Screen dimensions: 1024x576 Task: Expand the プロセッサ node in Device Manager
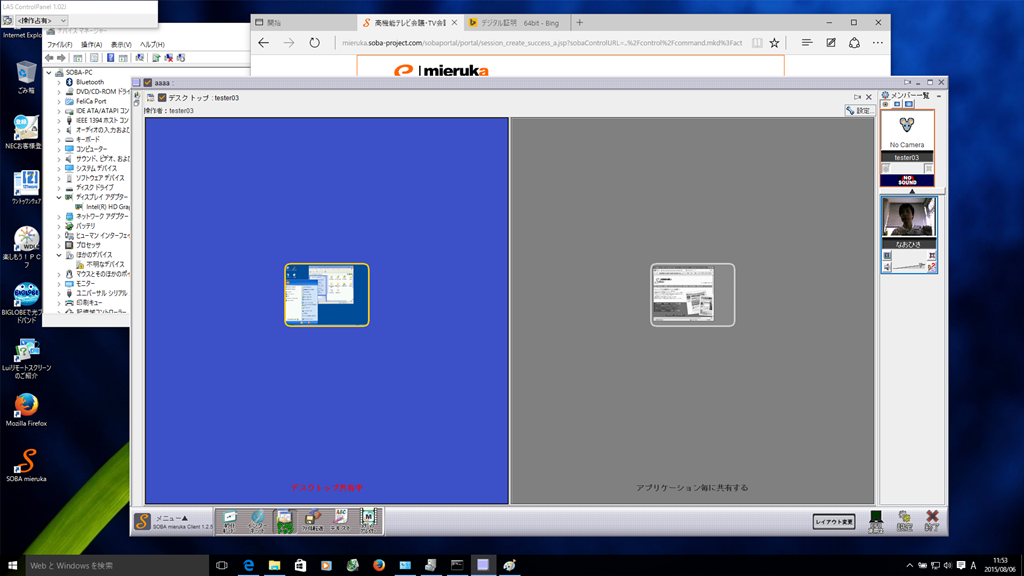pos(59,245)
